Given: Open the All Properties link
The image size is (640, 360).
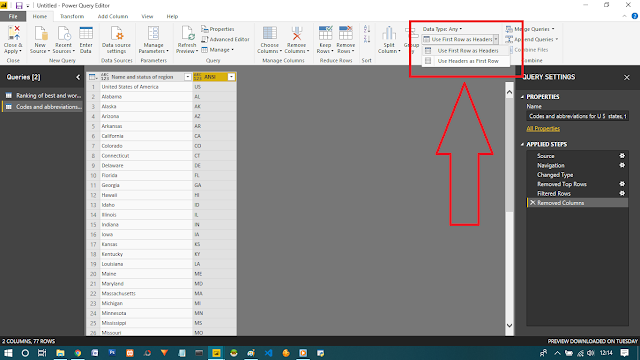Looking at the screenshot, I should pos(543,129).
